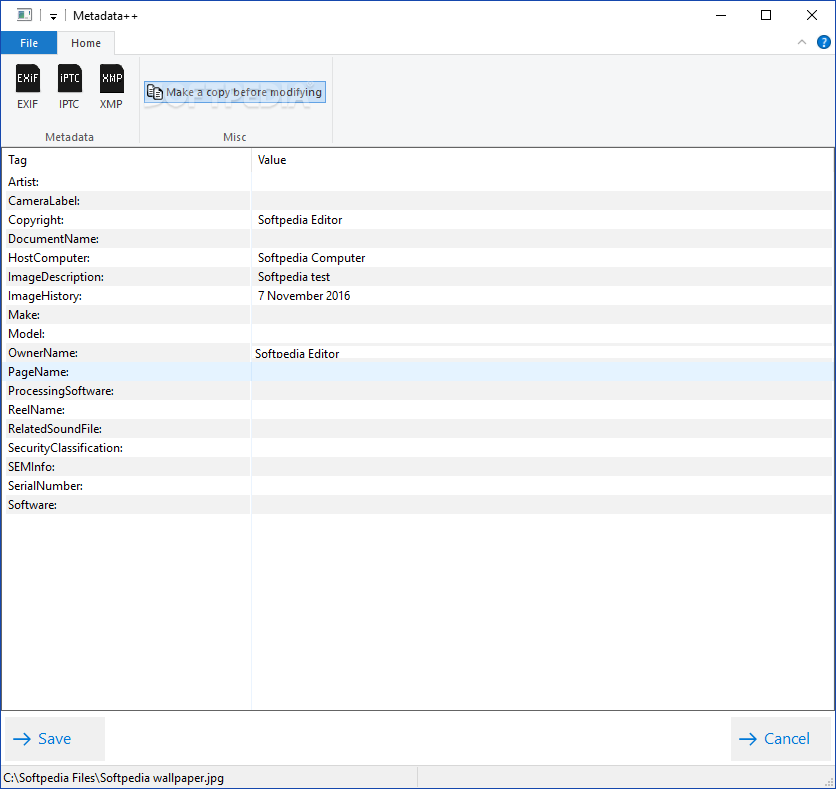
Task: Save the metadata changes
Action: [x=55, y=738]
